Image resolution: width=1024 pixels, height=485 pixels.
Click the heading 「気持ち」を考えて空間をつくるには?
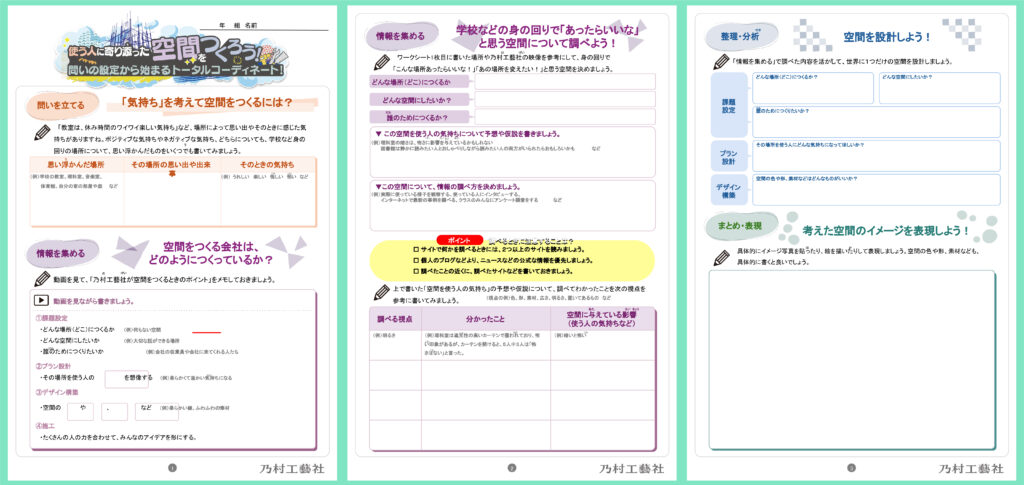206,102
